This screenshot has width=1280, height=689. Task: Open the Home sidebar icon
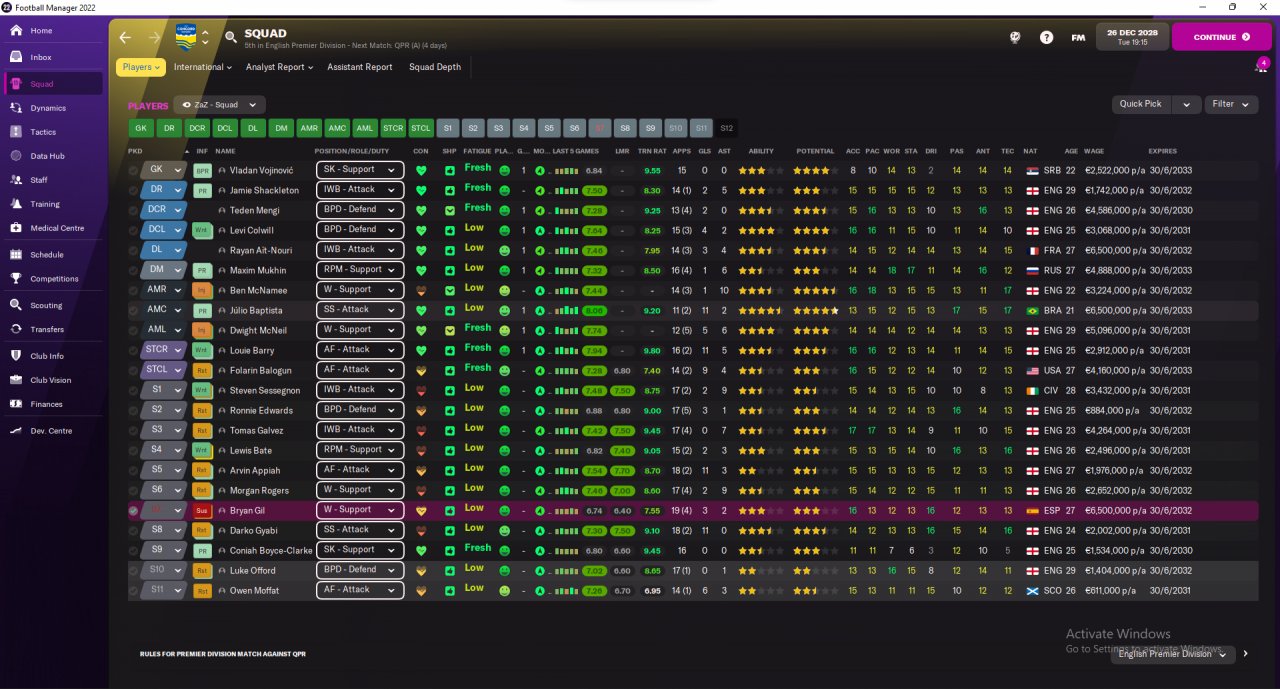click(16, 31)
